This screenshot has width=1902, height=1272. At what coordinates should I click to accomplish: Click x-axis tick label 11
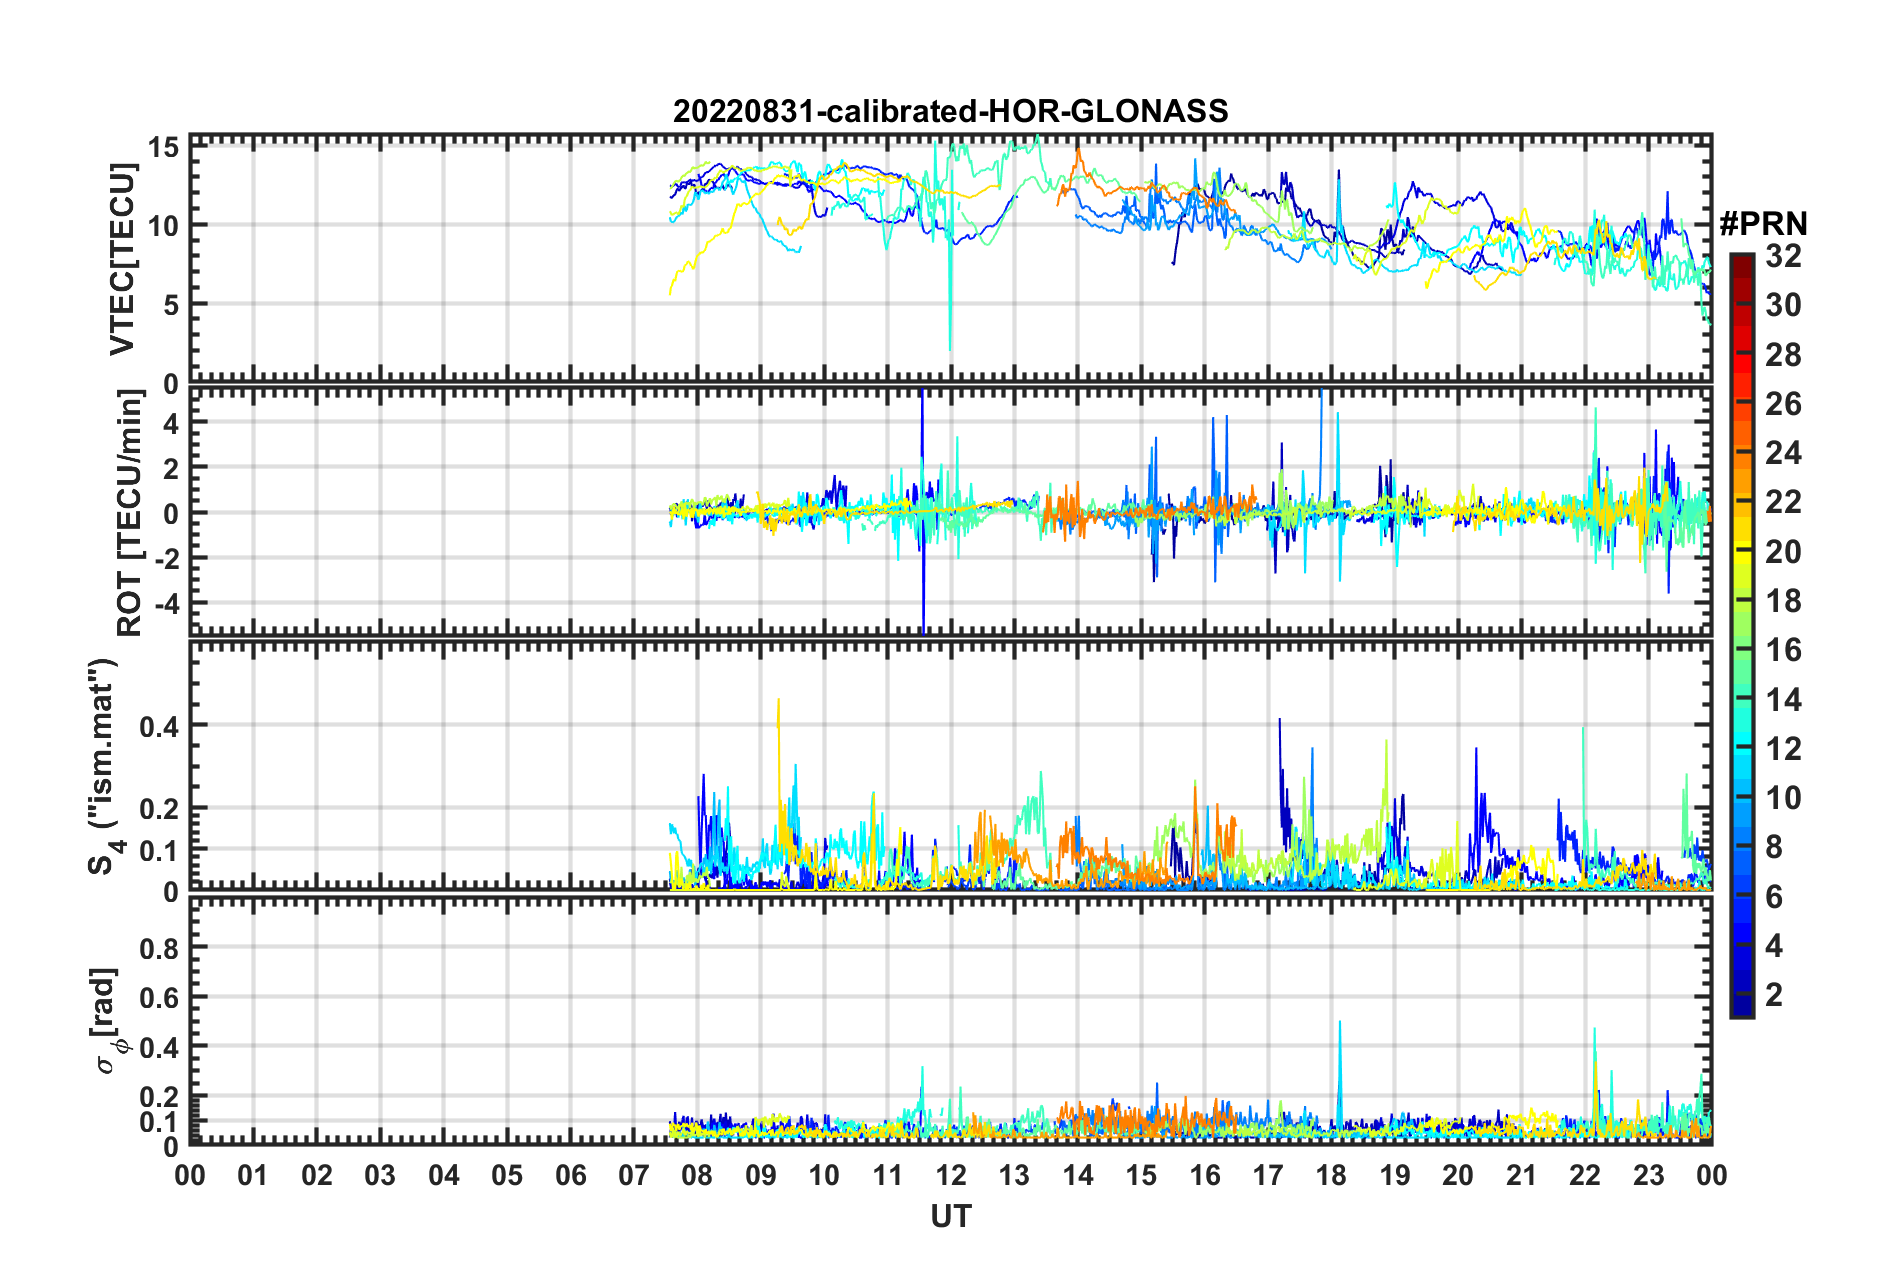tap(888, 1175)
